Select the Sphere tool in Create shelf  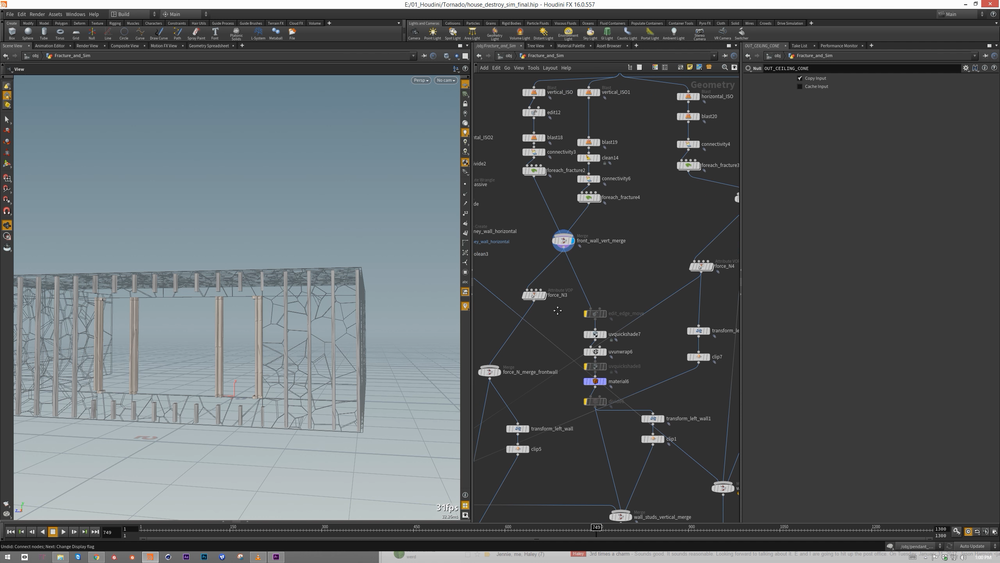[28, 32]
